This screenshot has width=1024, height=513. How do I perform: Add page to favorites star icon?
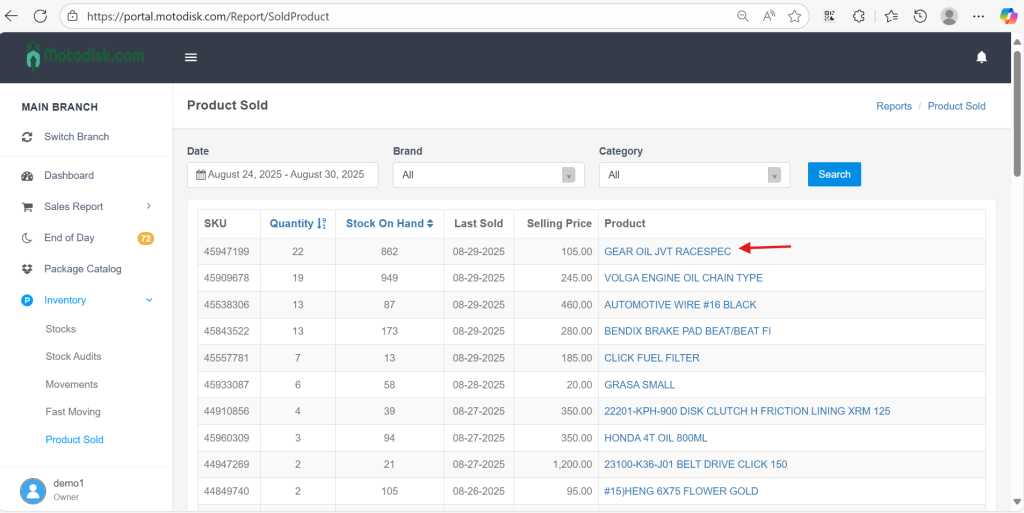pyautogui.click(x=794, y=16)
